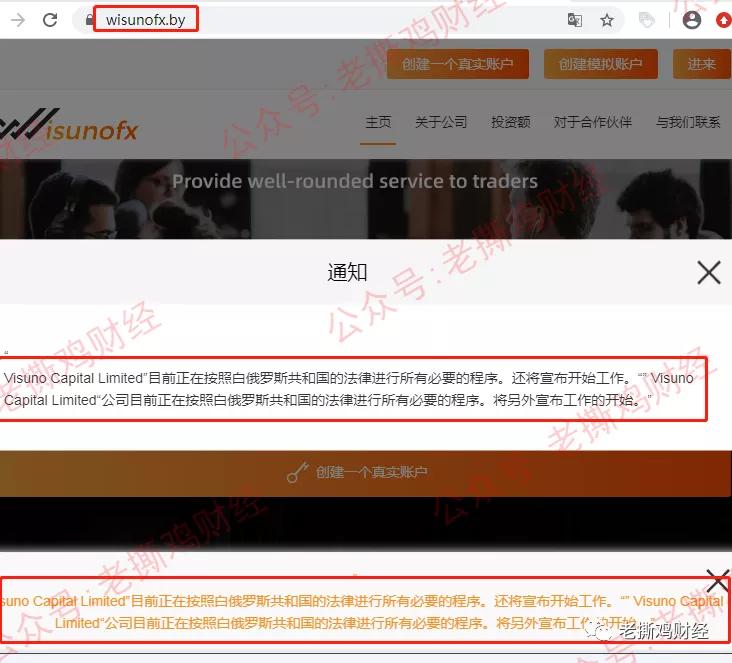
Task: Click the padlock site info icon
Action: [x=89, y=20]
